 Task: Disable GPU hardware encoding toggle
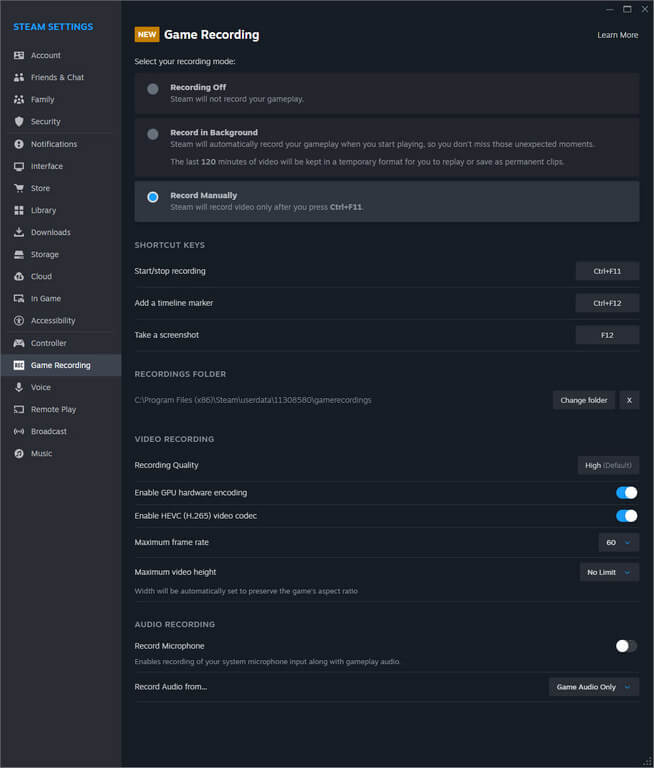(x=626, y=493)
